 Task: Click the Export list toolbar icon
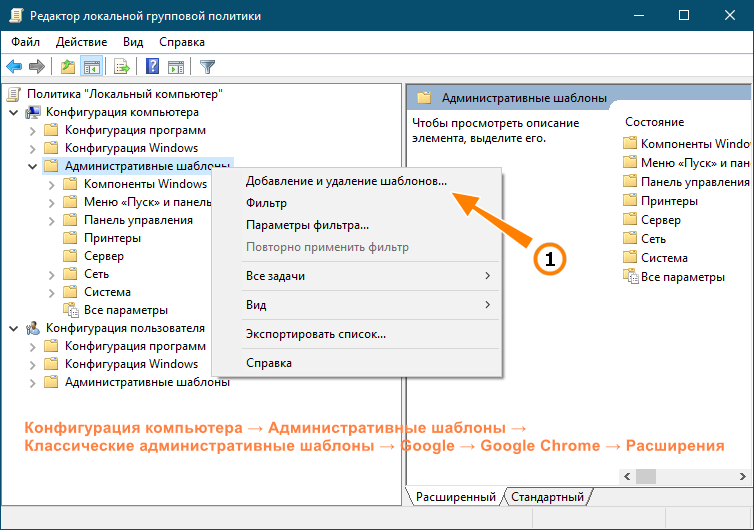122,66
